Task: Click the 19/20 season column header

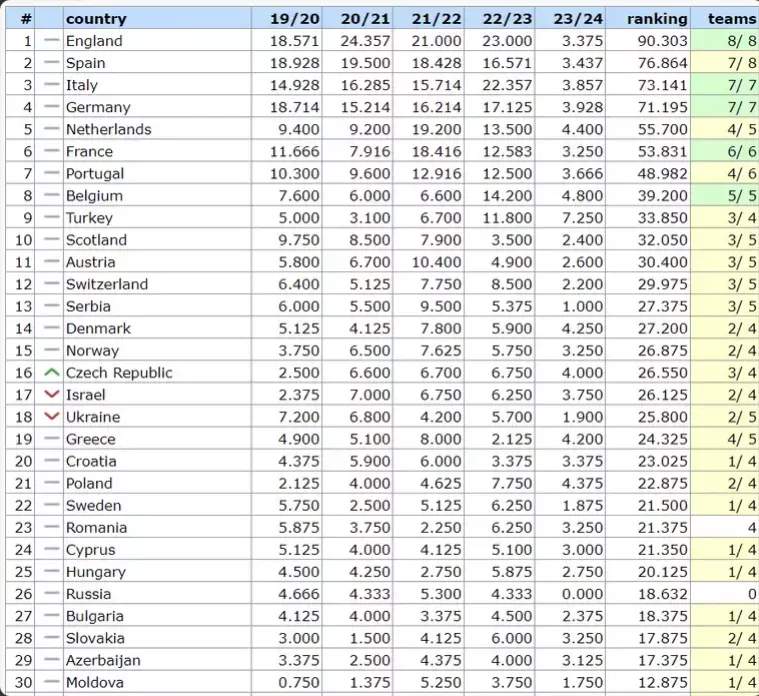Action: coord(294,18)
